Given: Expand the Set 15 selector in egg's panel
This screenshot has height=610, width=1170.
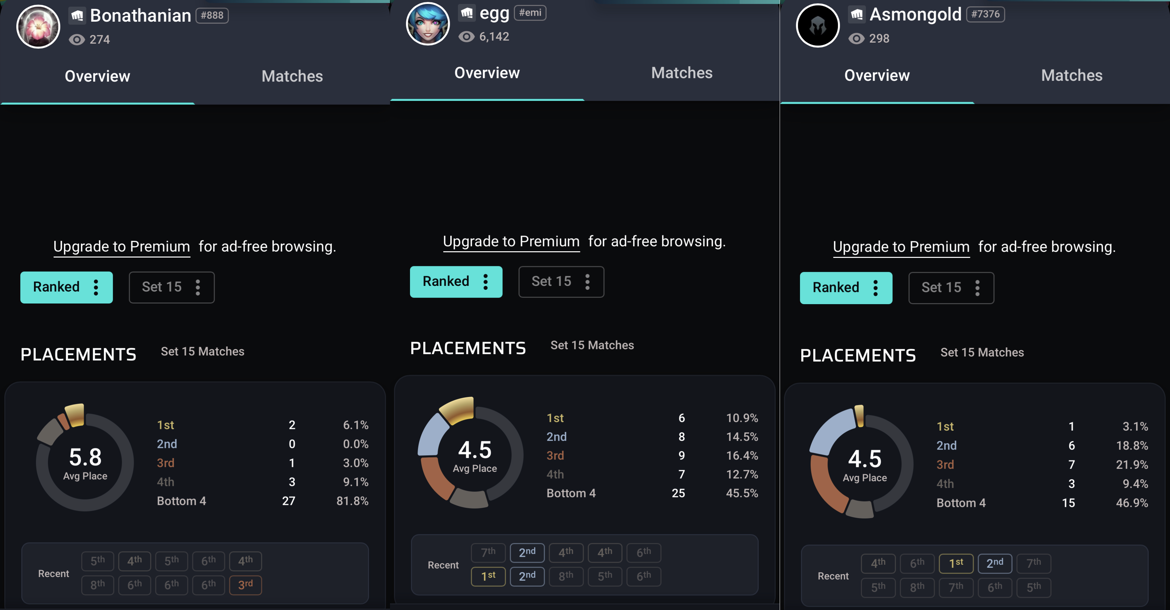Looking at the screenshot, I should click(x=561, y=282).
